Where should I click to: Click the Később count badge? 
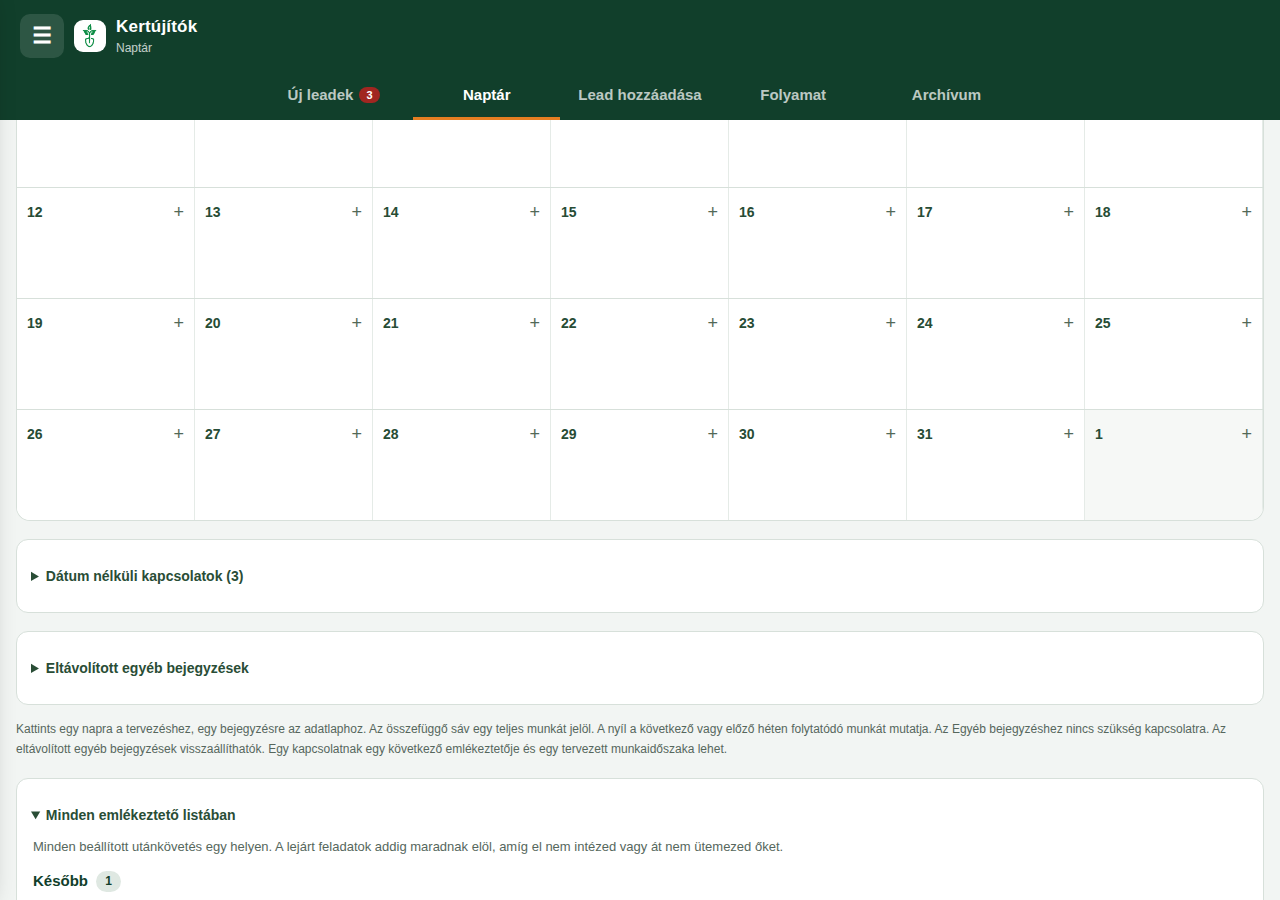pos(109,881)
